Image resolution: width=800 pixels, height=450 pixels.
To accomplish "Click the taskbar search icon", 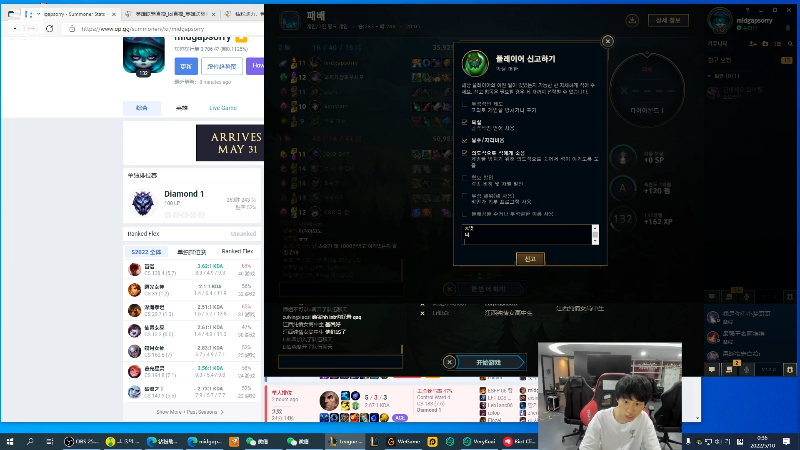I will [x=30, y=441].
